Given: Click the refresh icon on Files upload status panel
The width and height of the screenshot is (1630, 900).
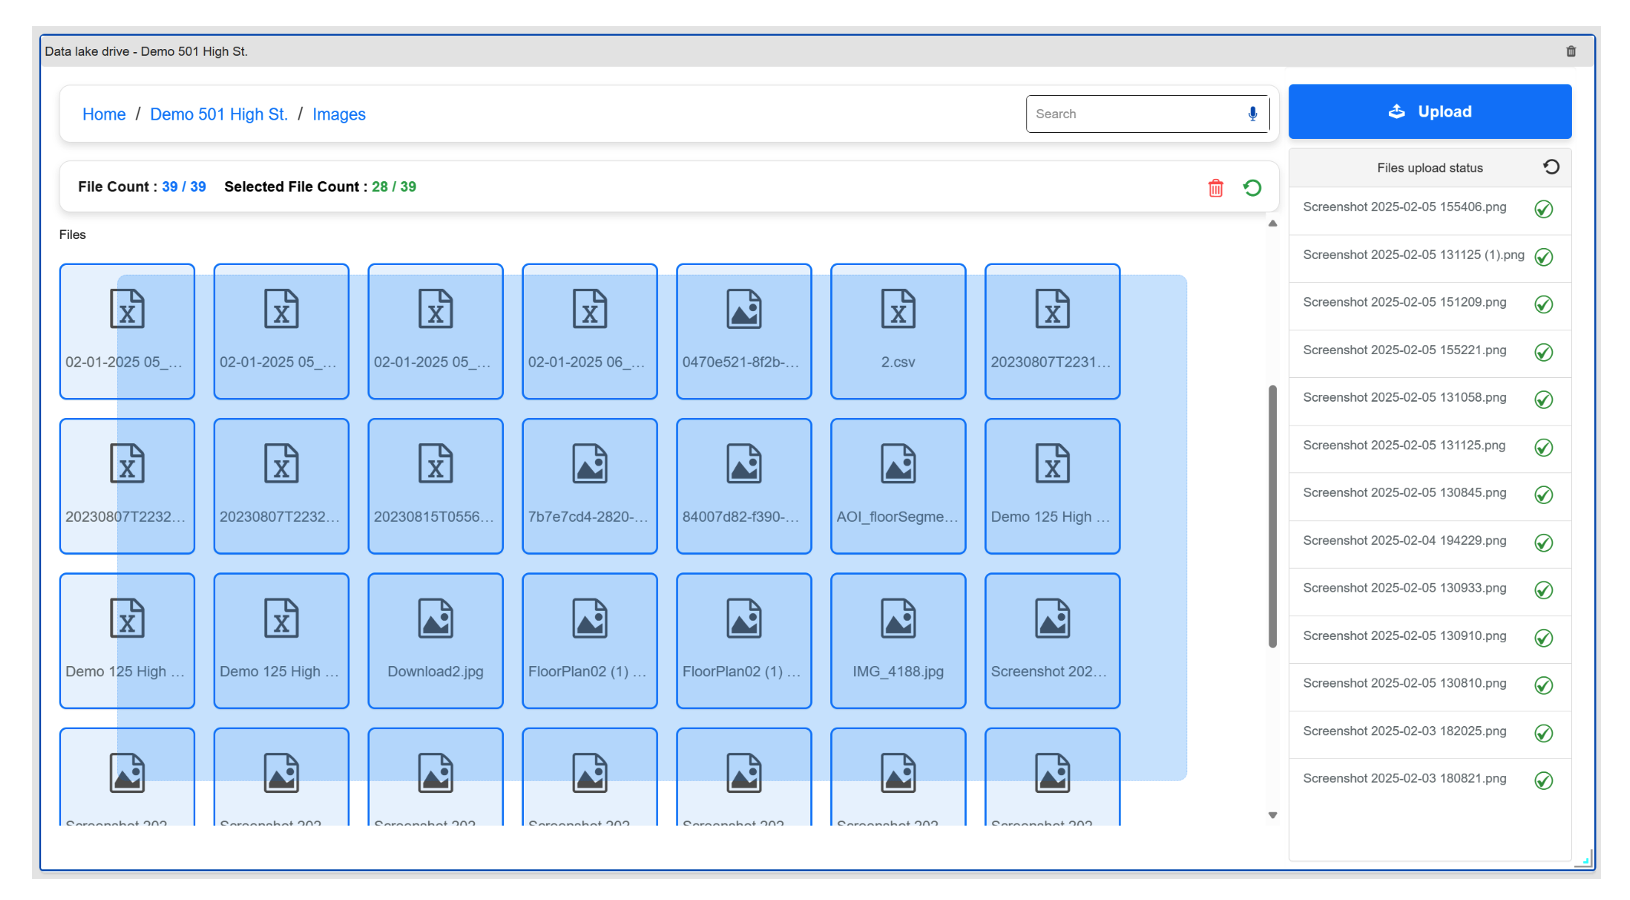Looking at the screenshot, I should pos(1552,167).
